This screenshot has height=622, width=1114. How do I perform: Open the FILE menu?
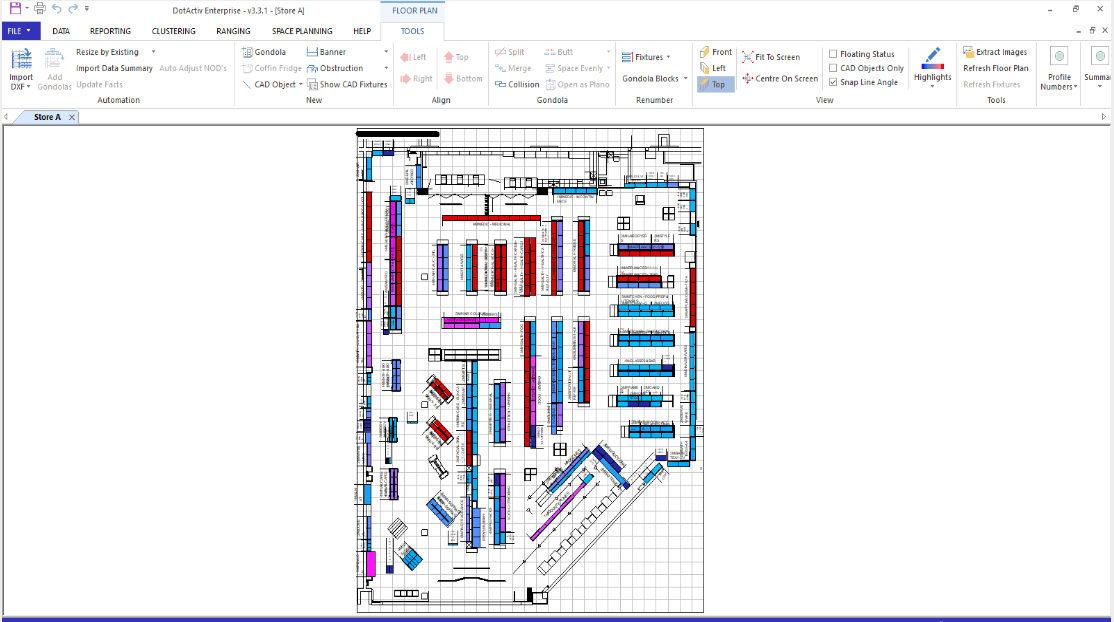tap(21, 31)
